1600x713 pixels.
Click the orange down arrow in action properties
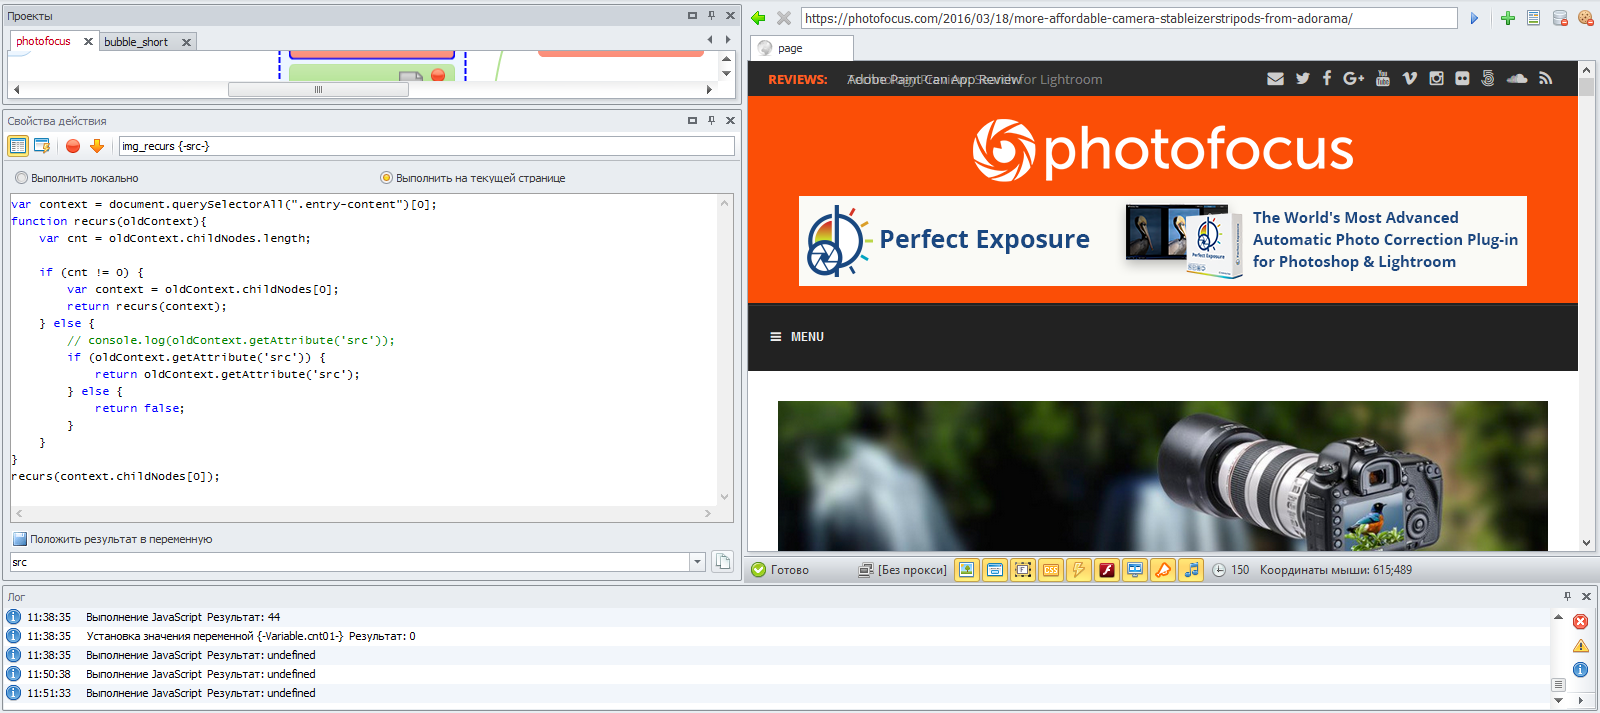tap(97, 146)
